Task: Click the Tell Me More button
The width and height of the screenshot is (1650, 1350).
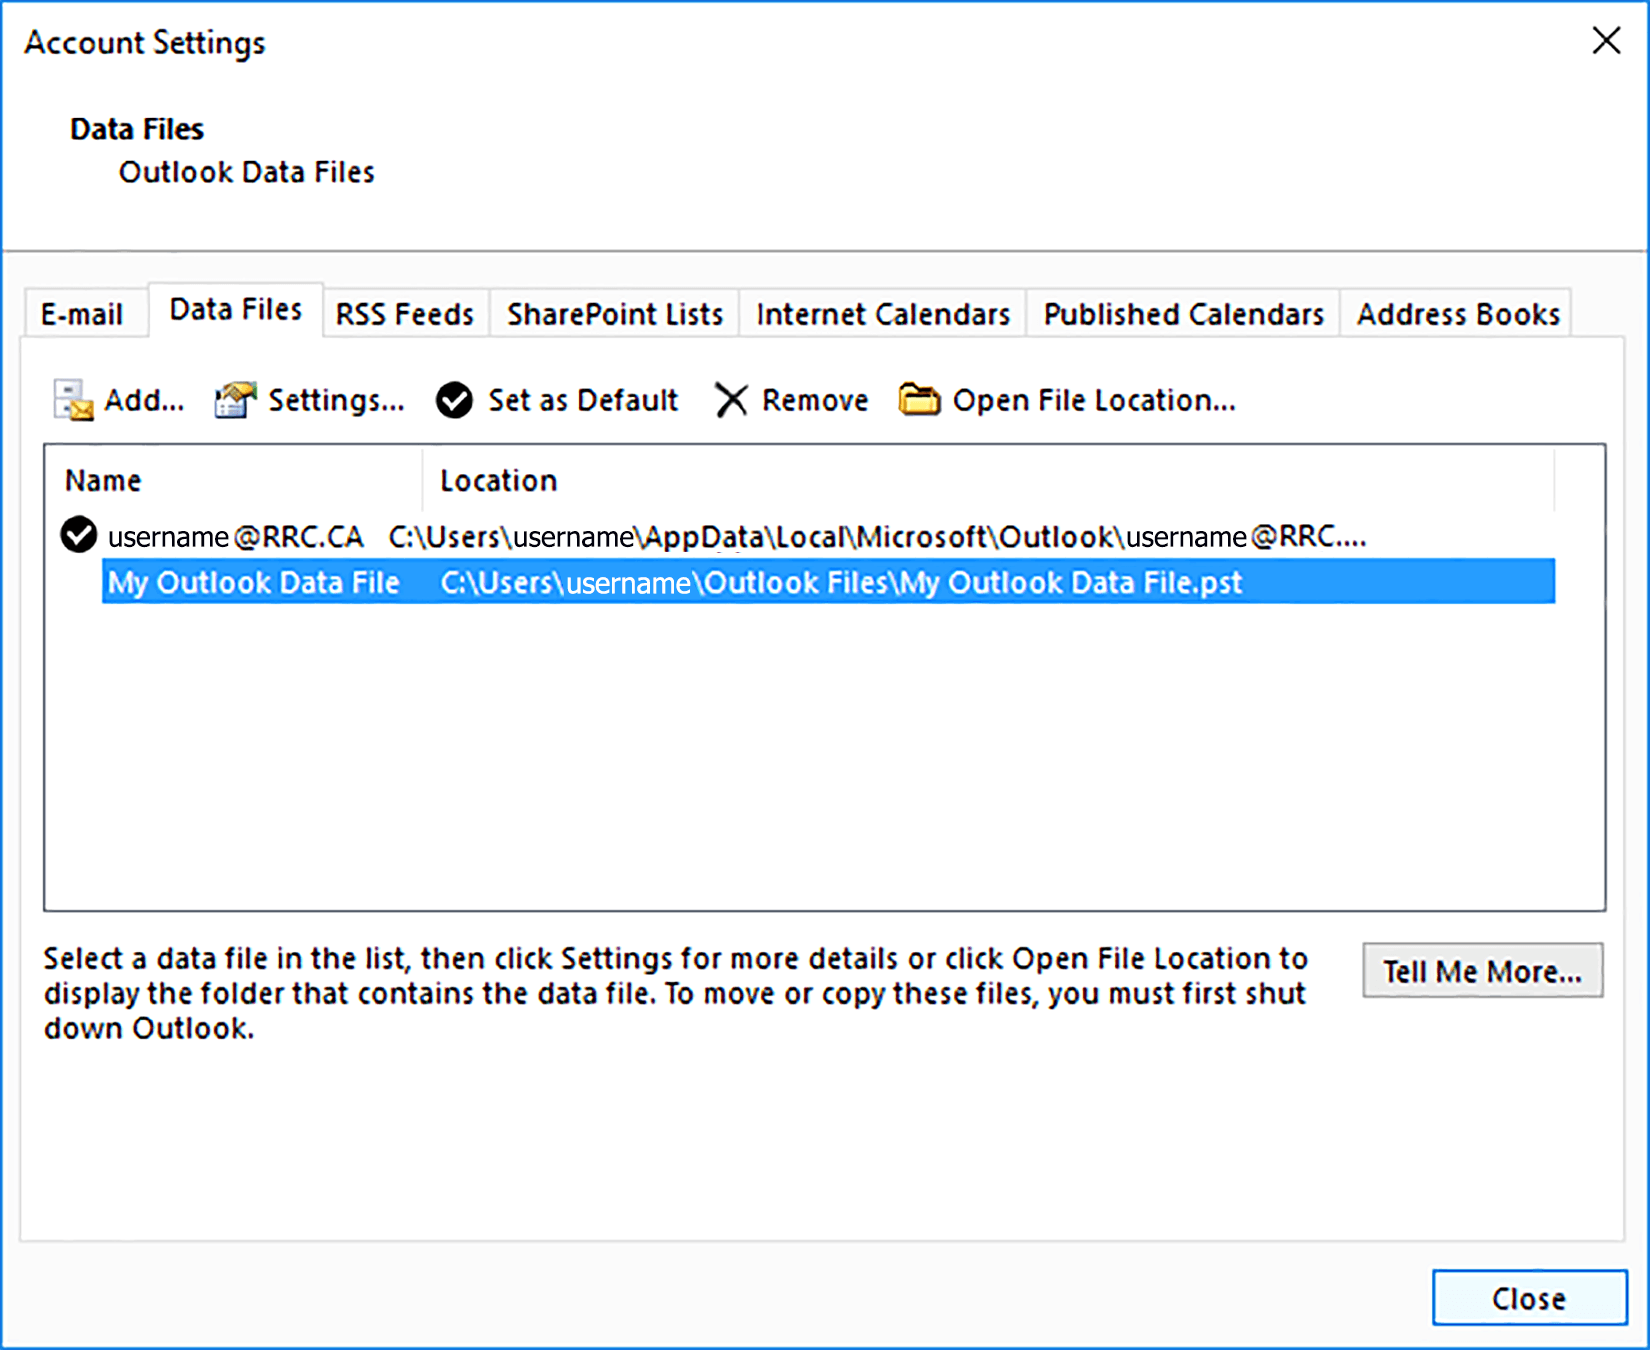Action: 1482,970
